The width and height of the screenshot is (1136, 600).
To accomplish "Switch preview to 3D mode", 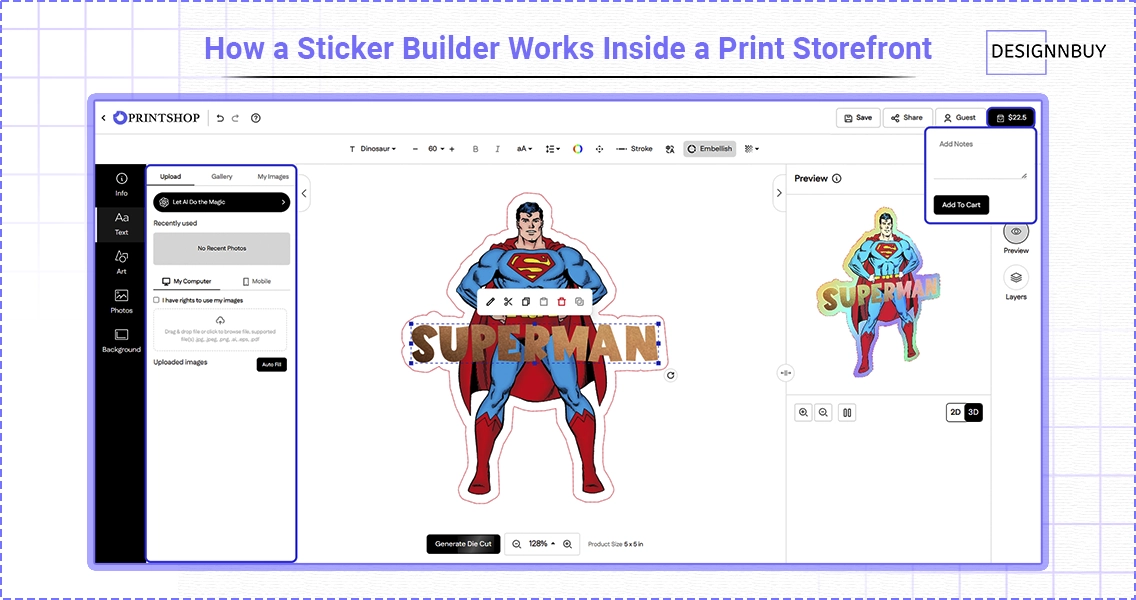I will [x=974, y=412].
